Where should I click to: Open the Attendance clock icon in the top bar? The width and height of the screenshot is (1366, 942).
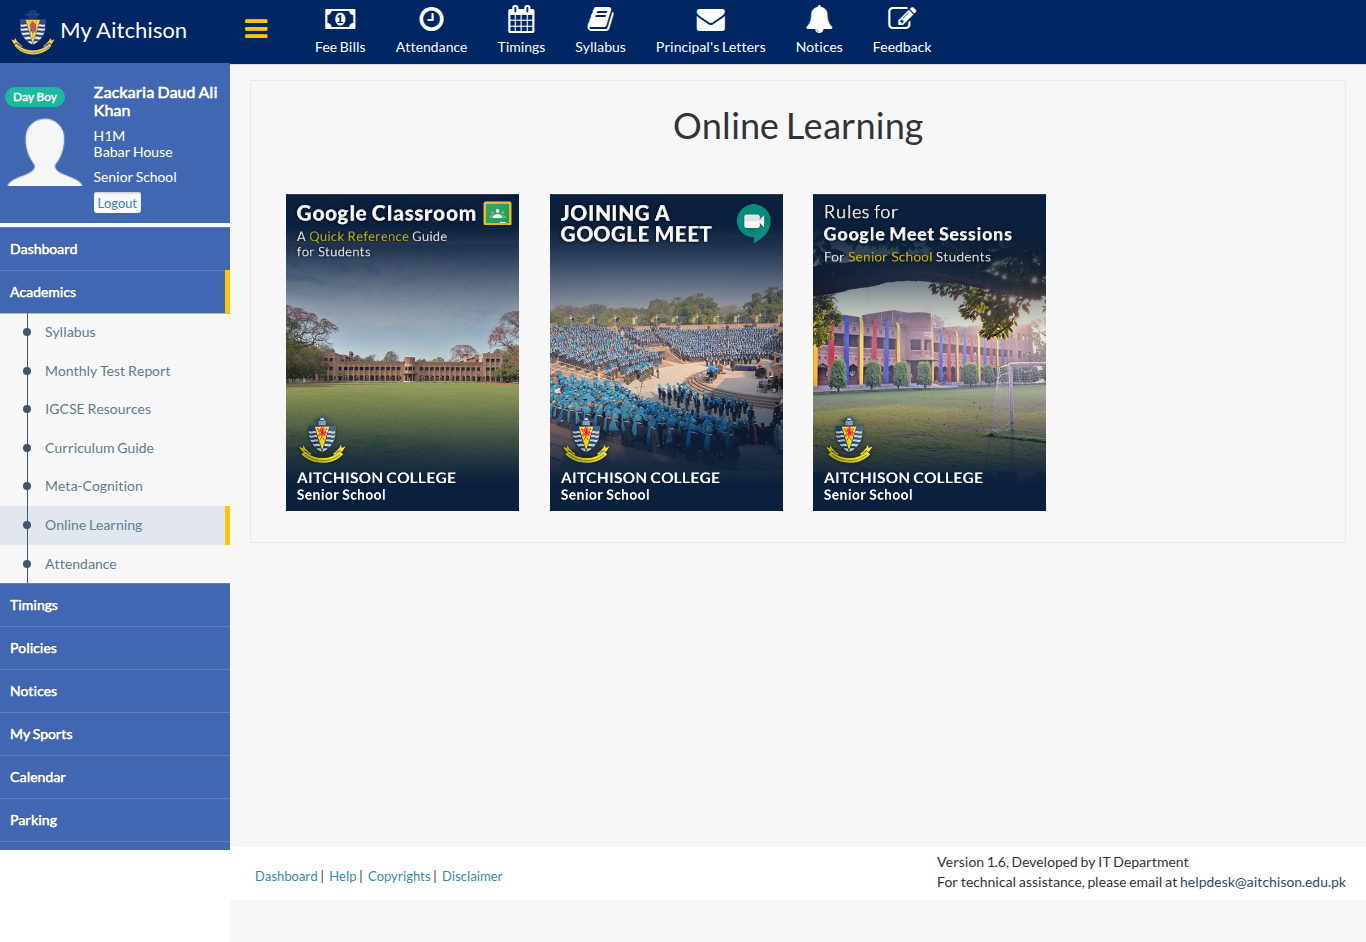point(431,19)
